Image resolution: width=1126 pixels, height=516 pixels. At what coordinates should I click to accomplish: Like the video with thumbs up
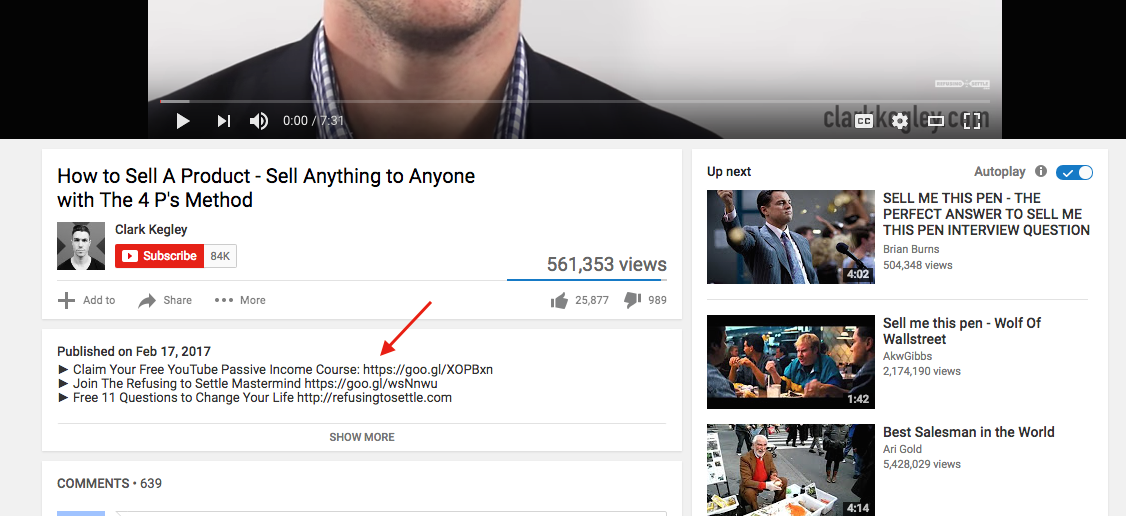(x=559, y=300)
